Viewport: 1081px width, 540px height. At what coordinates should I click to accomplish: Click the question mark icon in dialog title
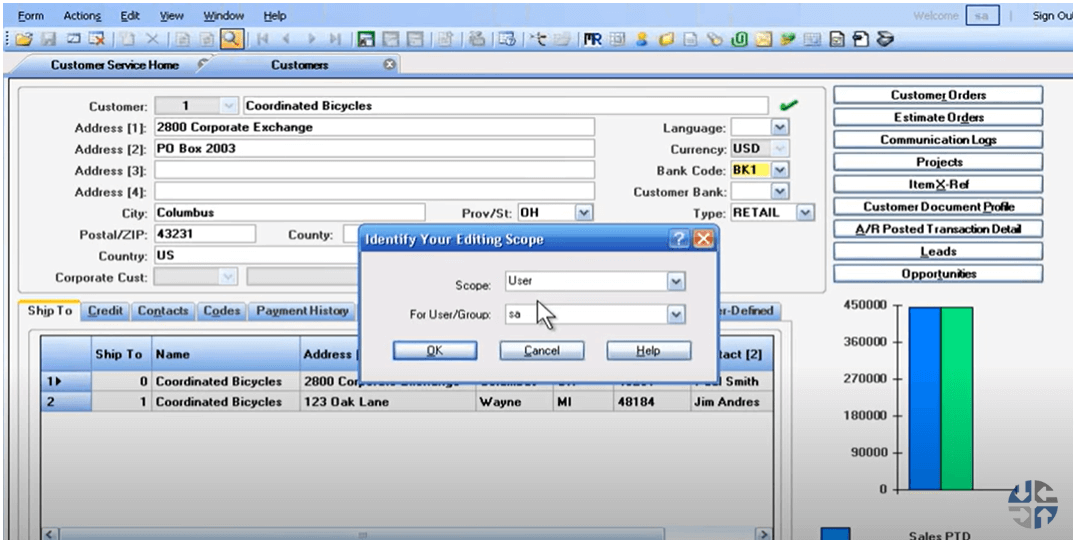pyautogui.click(x=679, y=239)
